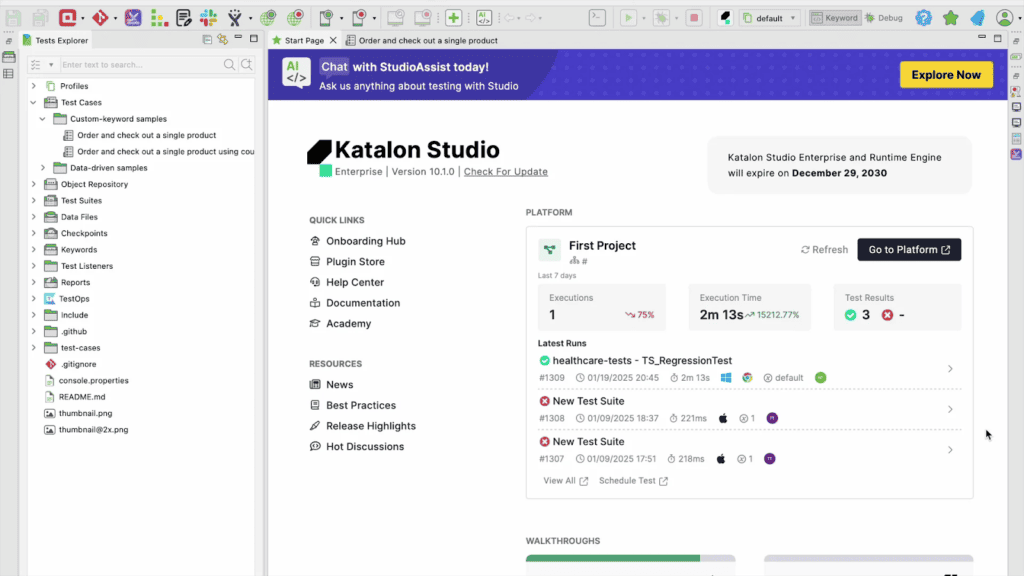Open the command-line terminal icon
1024x576 pixels.
pos(596,18)
